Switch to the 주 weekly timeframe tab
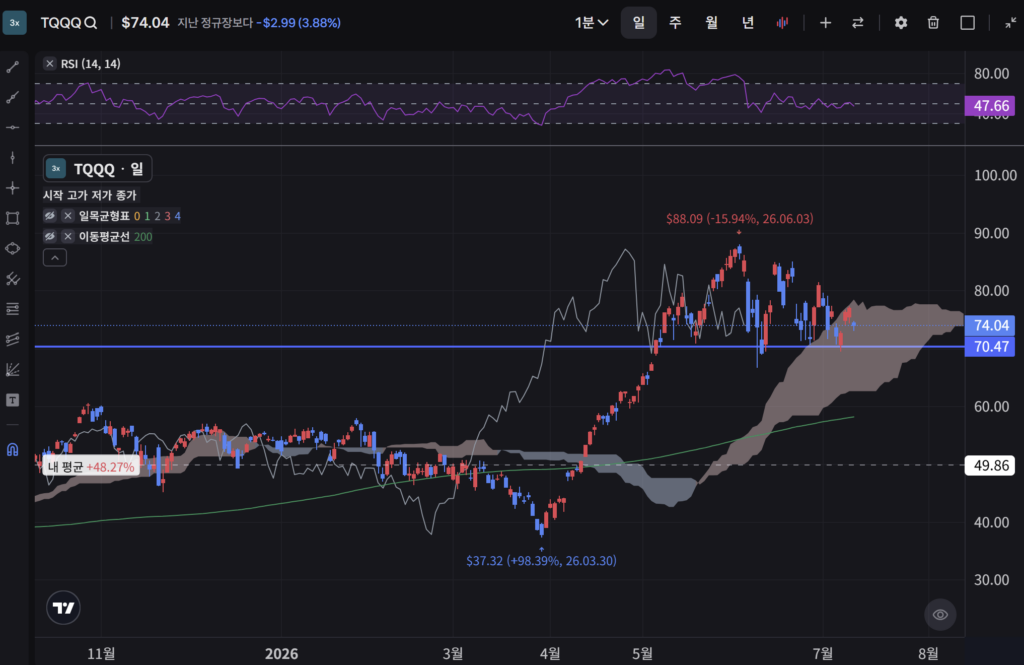1024x665 pixels. [x=675, y=23]
